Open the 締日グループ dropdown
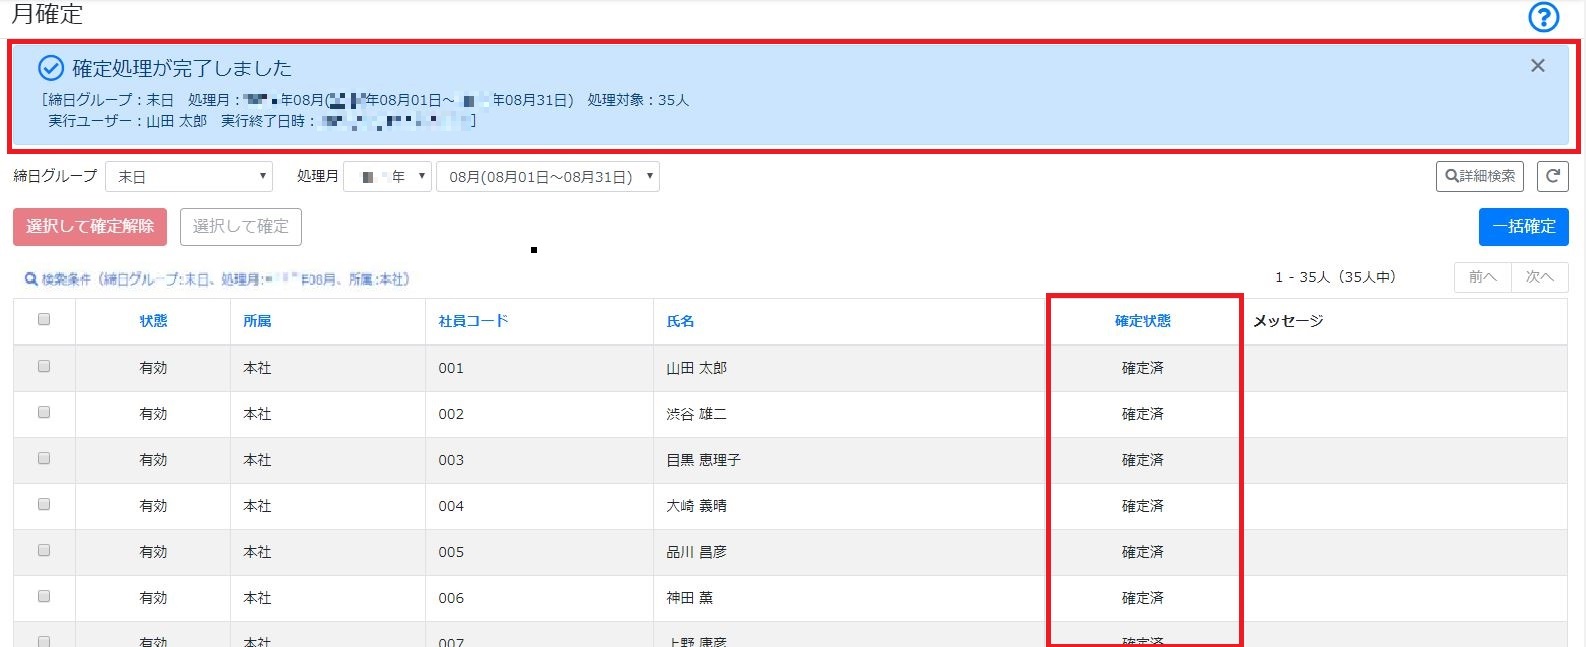Image resolution: width=1586 pixels, height=647 pixels. [x=189, y=176]
